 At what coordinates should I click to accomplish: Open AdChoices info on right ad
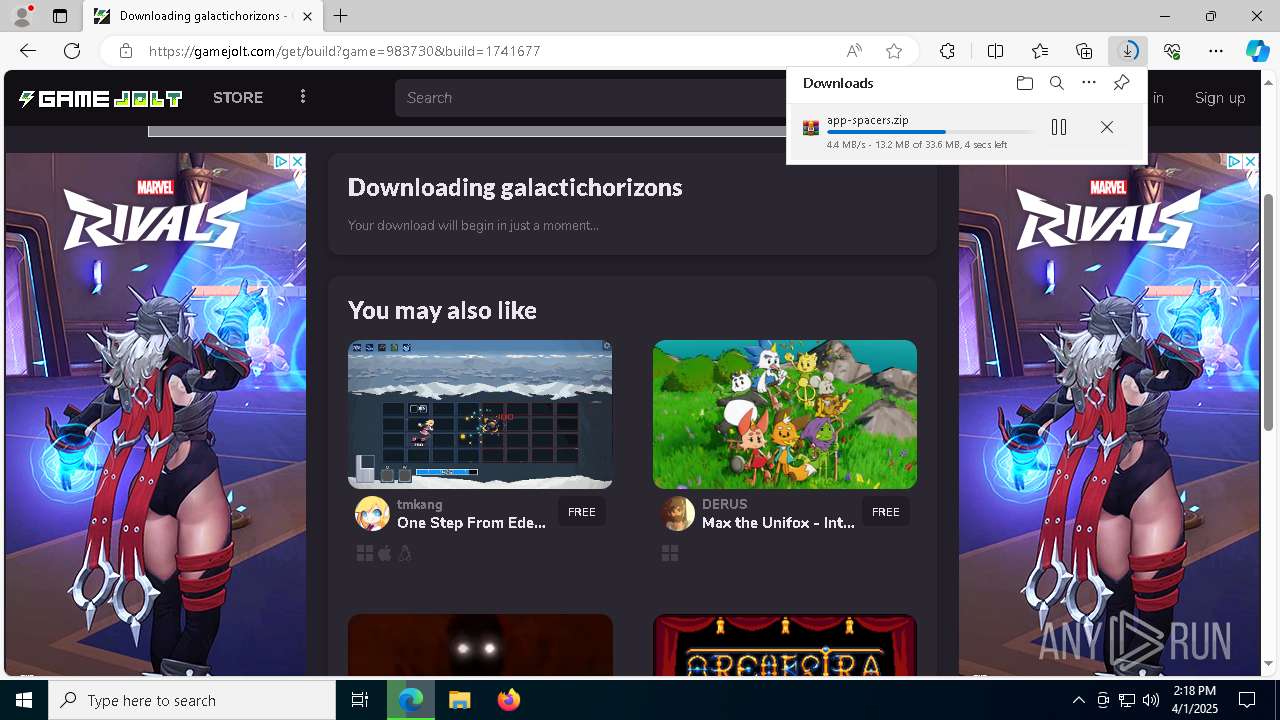(1235, 161)
